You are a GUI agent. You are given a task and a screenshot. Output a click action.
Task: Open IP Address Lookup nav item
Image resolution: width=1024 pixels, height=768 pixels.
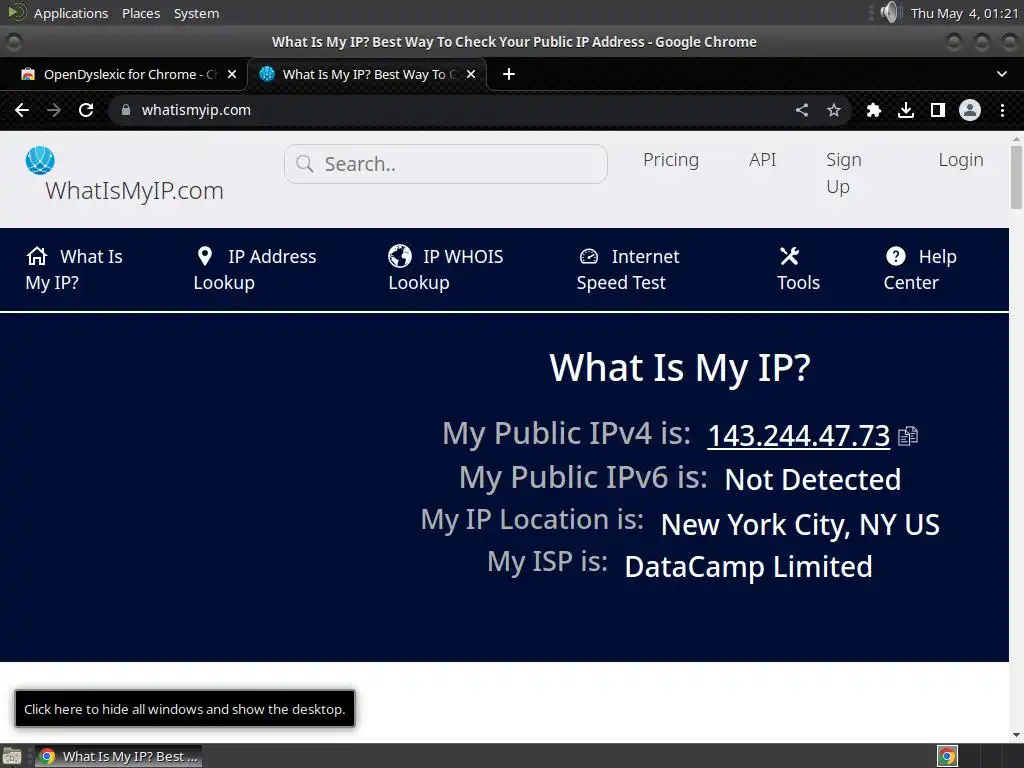pos(255,269)
